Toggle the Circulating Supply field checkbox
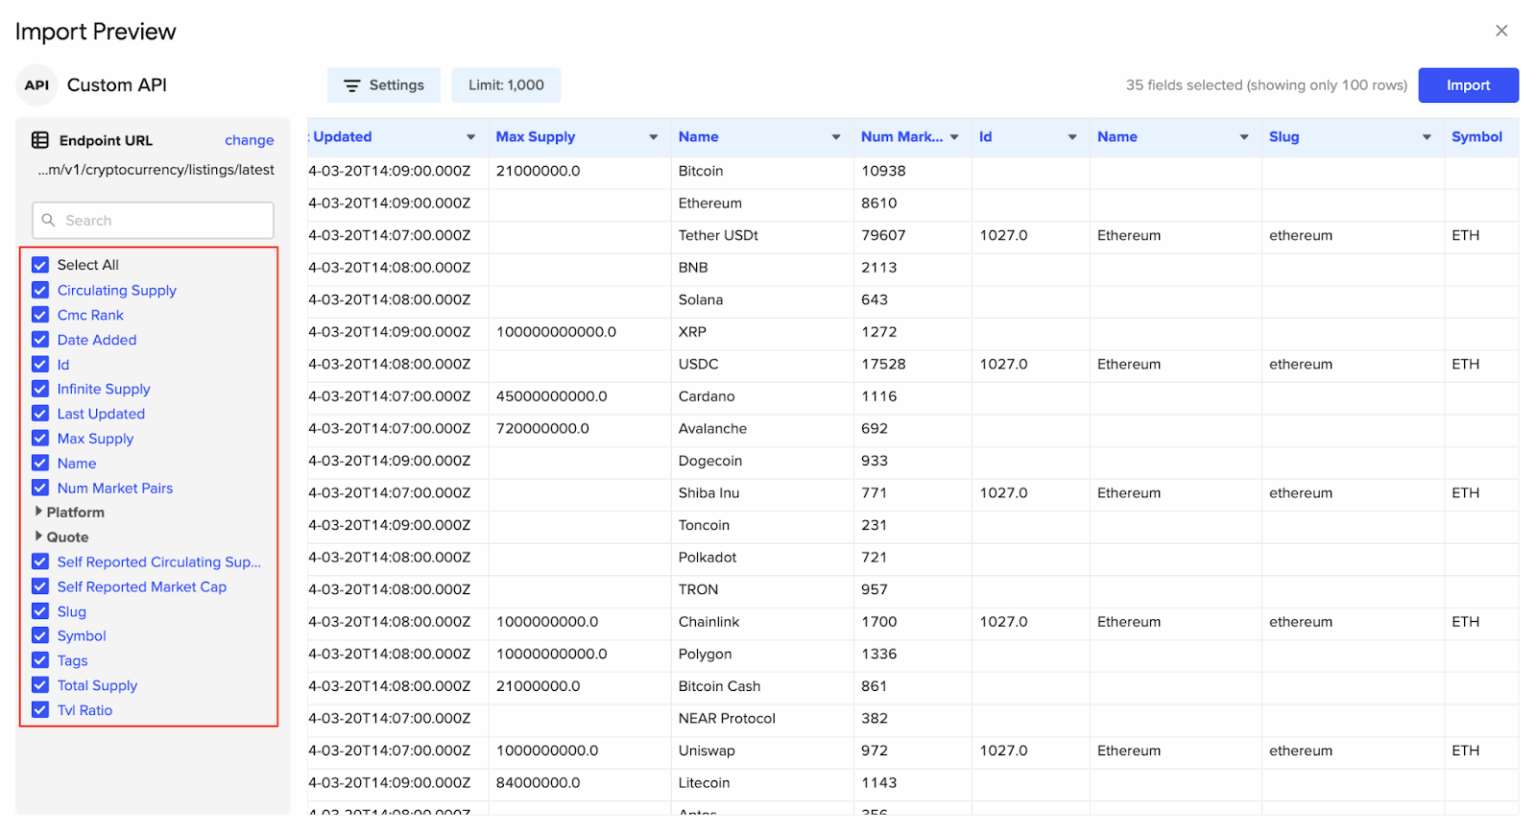 [40, 290]
